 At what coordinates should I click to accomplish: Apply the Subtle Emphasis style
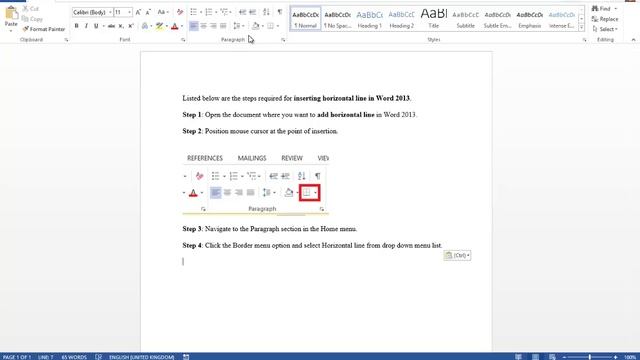click(x=498, y=19)
